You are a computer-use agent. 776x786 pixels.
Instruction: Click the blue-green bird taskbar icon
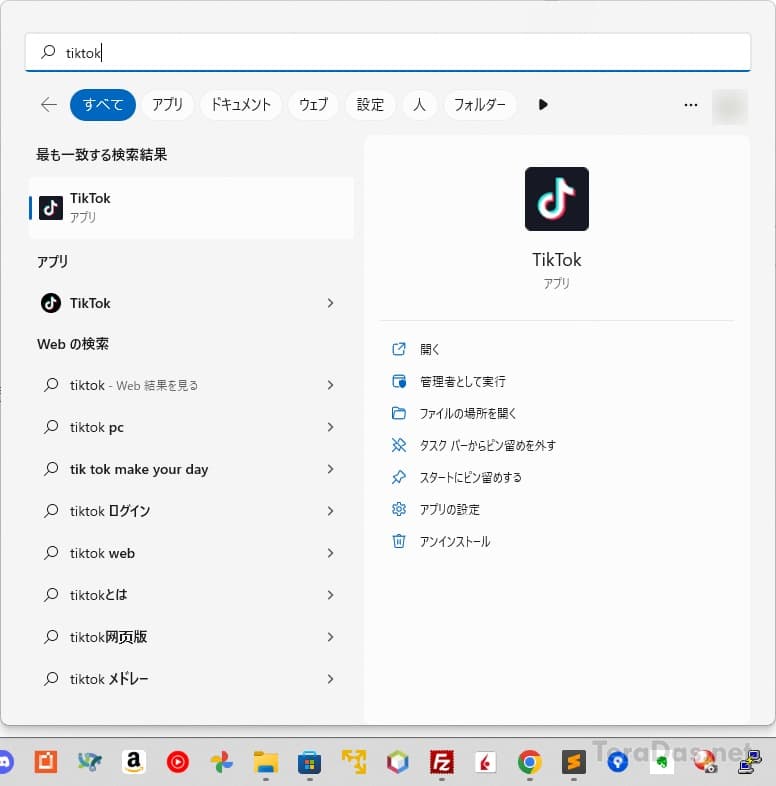(90, 762)
